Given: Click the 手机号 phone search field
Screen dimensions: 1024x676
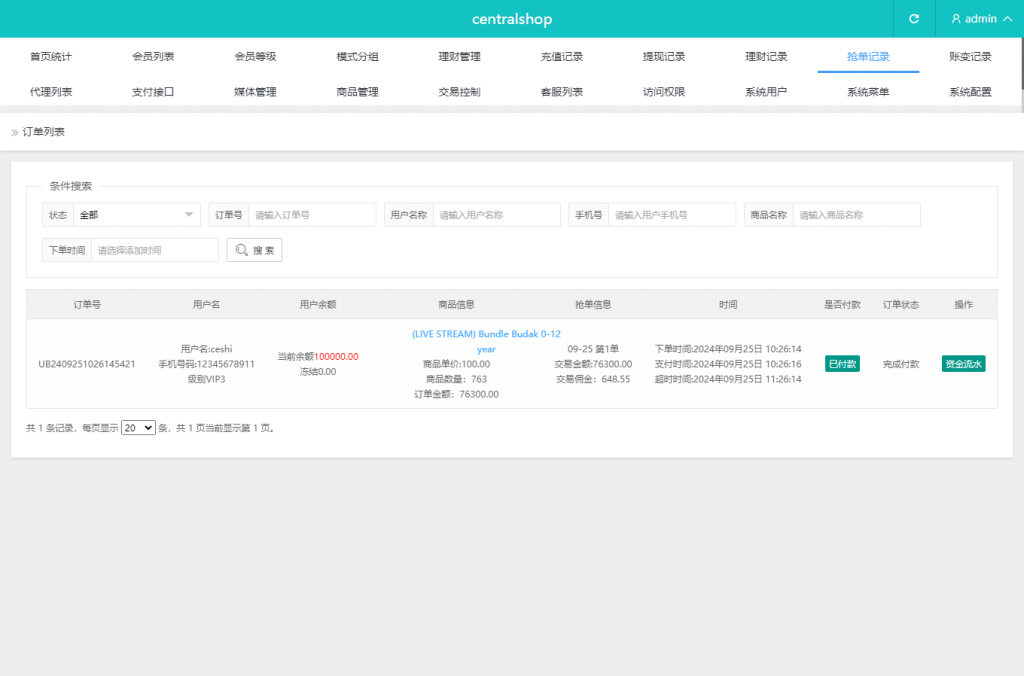Looking at the screenshot, I should click(x=672, y=215).
